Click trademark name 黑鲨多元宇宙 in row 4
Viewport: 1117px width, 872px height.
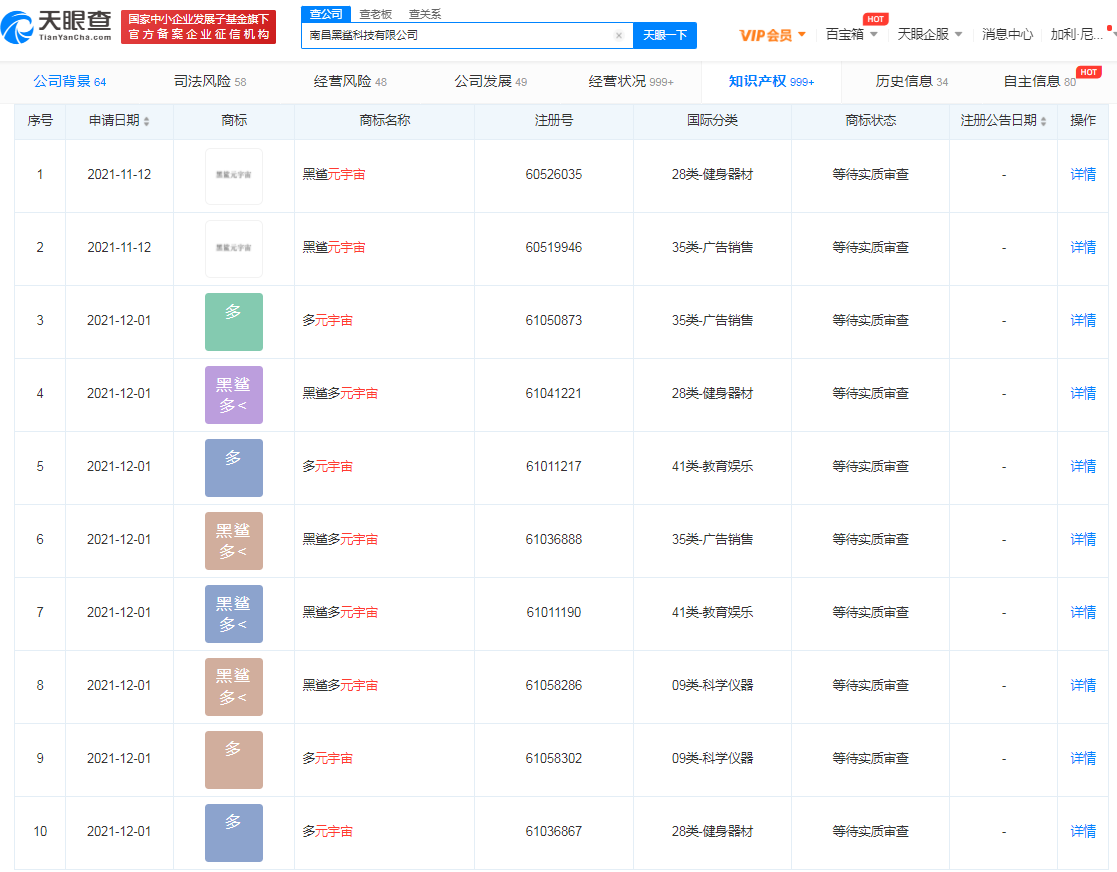341,393
